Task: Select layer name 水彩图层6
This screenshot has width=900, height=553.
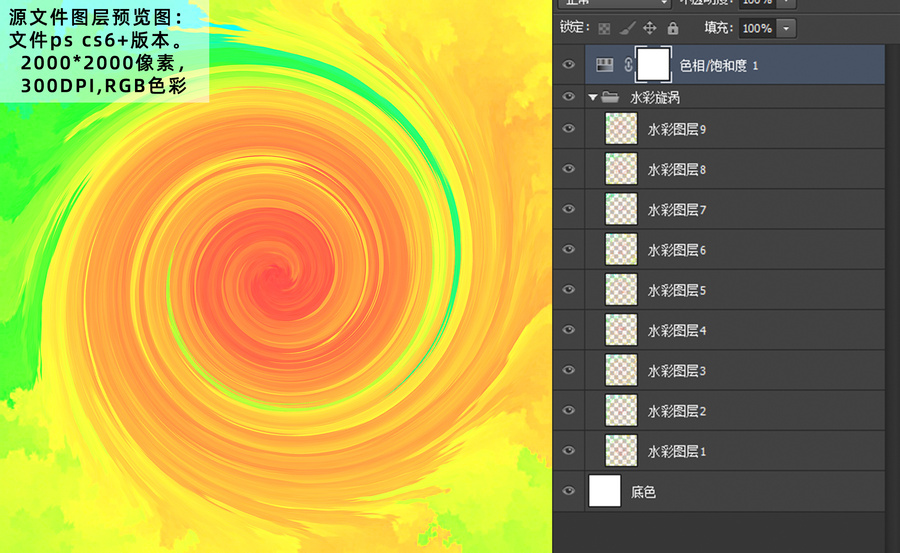Action: pyautogui.click(x=677, y=250)
